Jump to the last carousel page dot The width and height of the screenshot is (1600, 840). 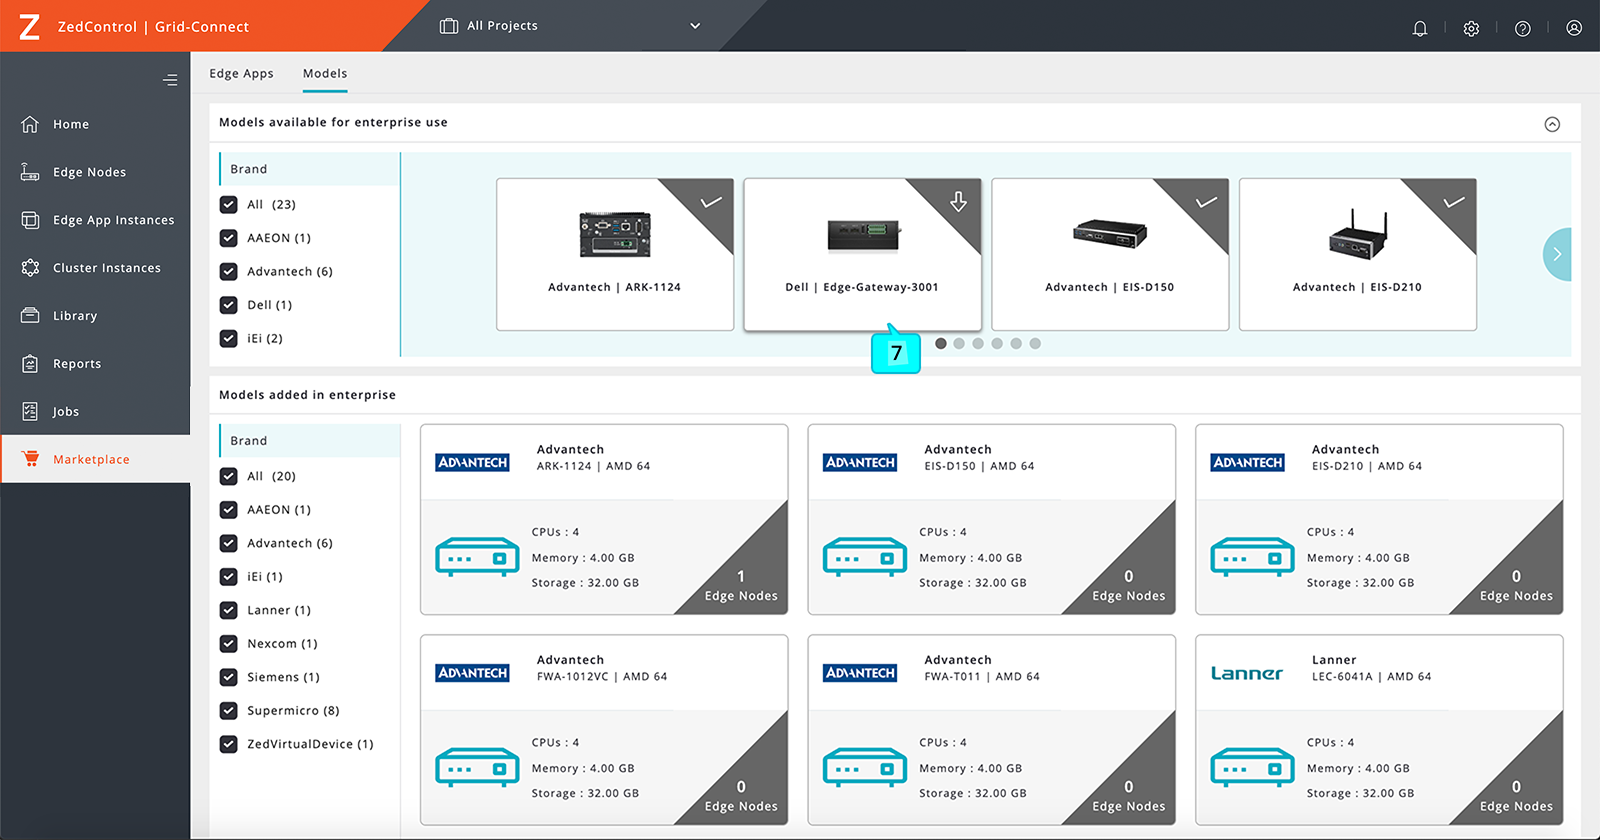click(1035, 343)
